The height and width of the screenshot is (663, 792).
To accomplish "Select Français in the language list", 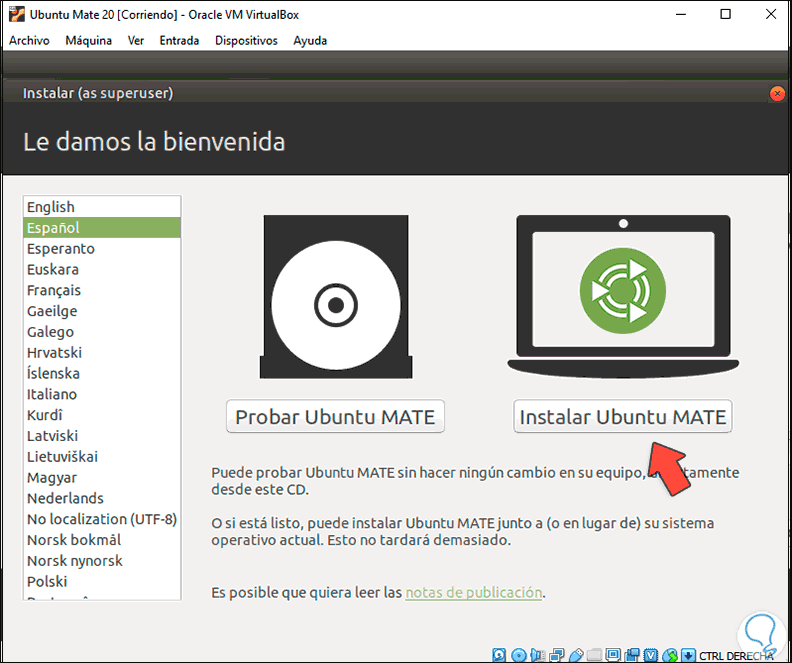I will (x=102, y=290).
